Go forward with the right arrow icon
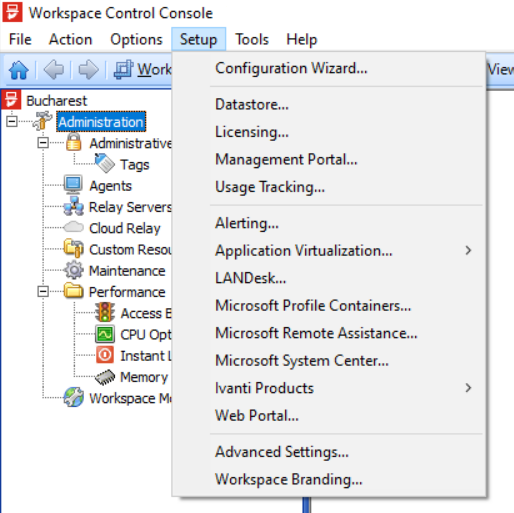This screenshot has height=513, width=514. [x=88, y=70]
